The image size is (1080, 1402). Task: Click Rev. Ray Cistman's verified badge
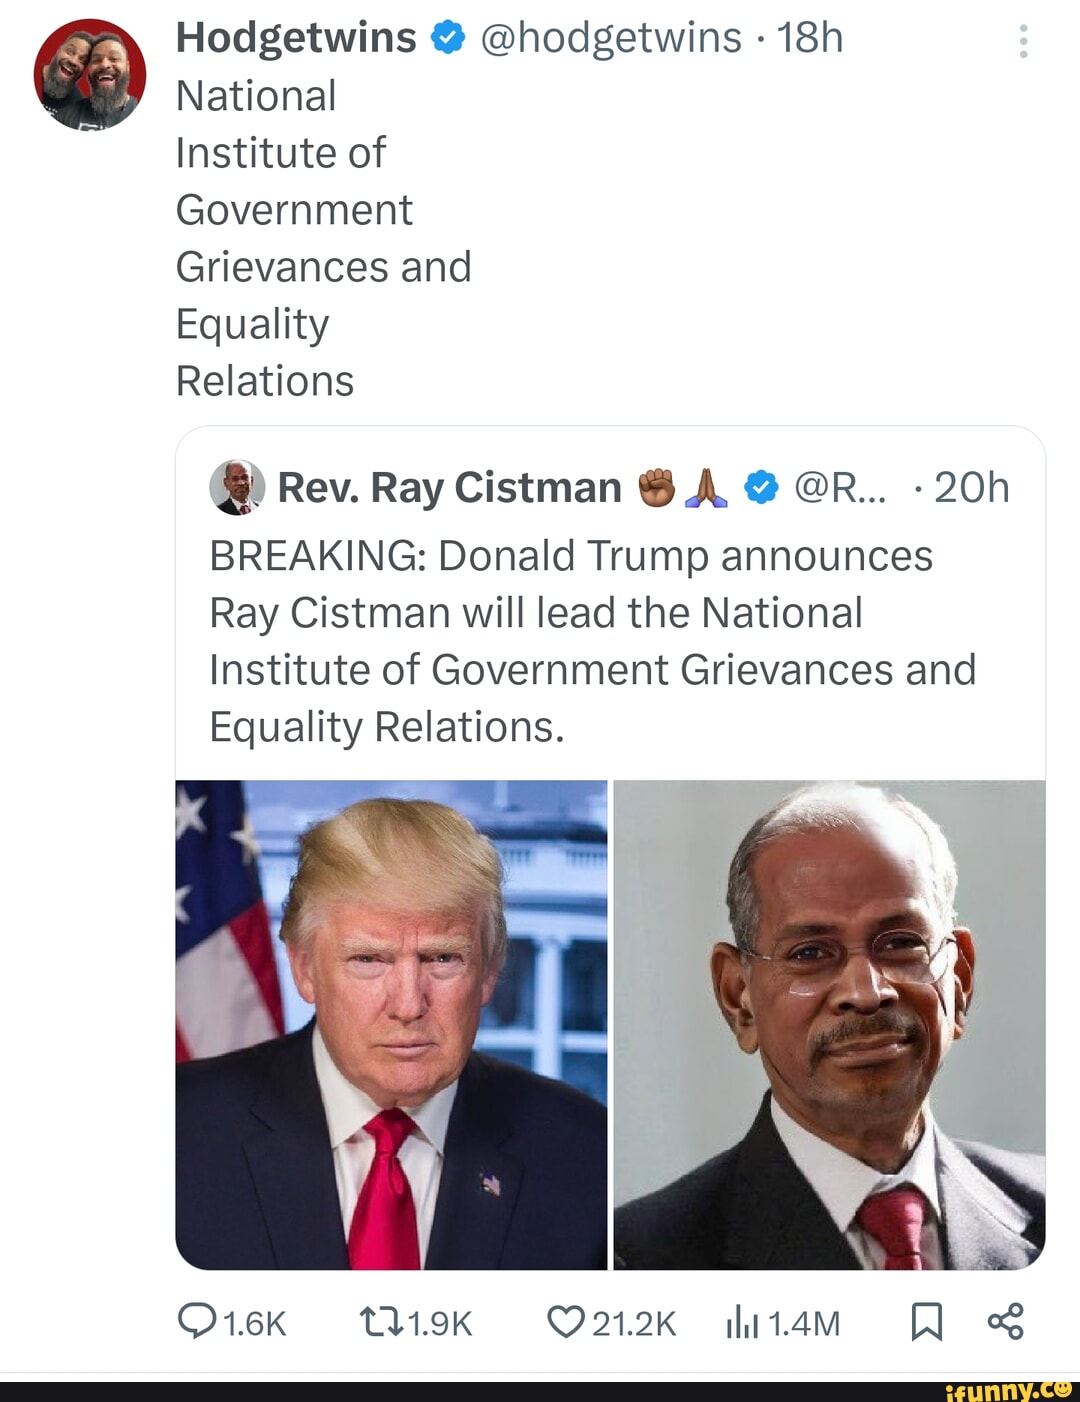pos(763,487)
